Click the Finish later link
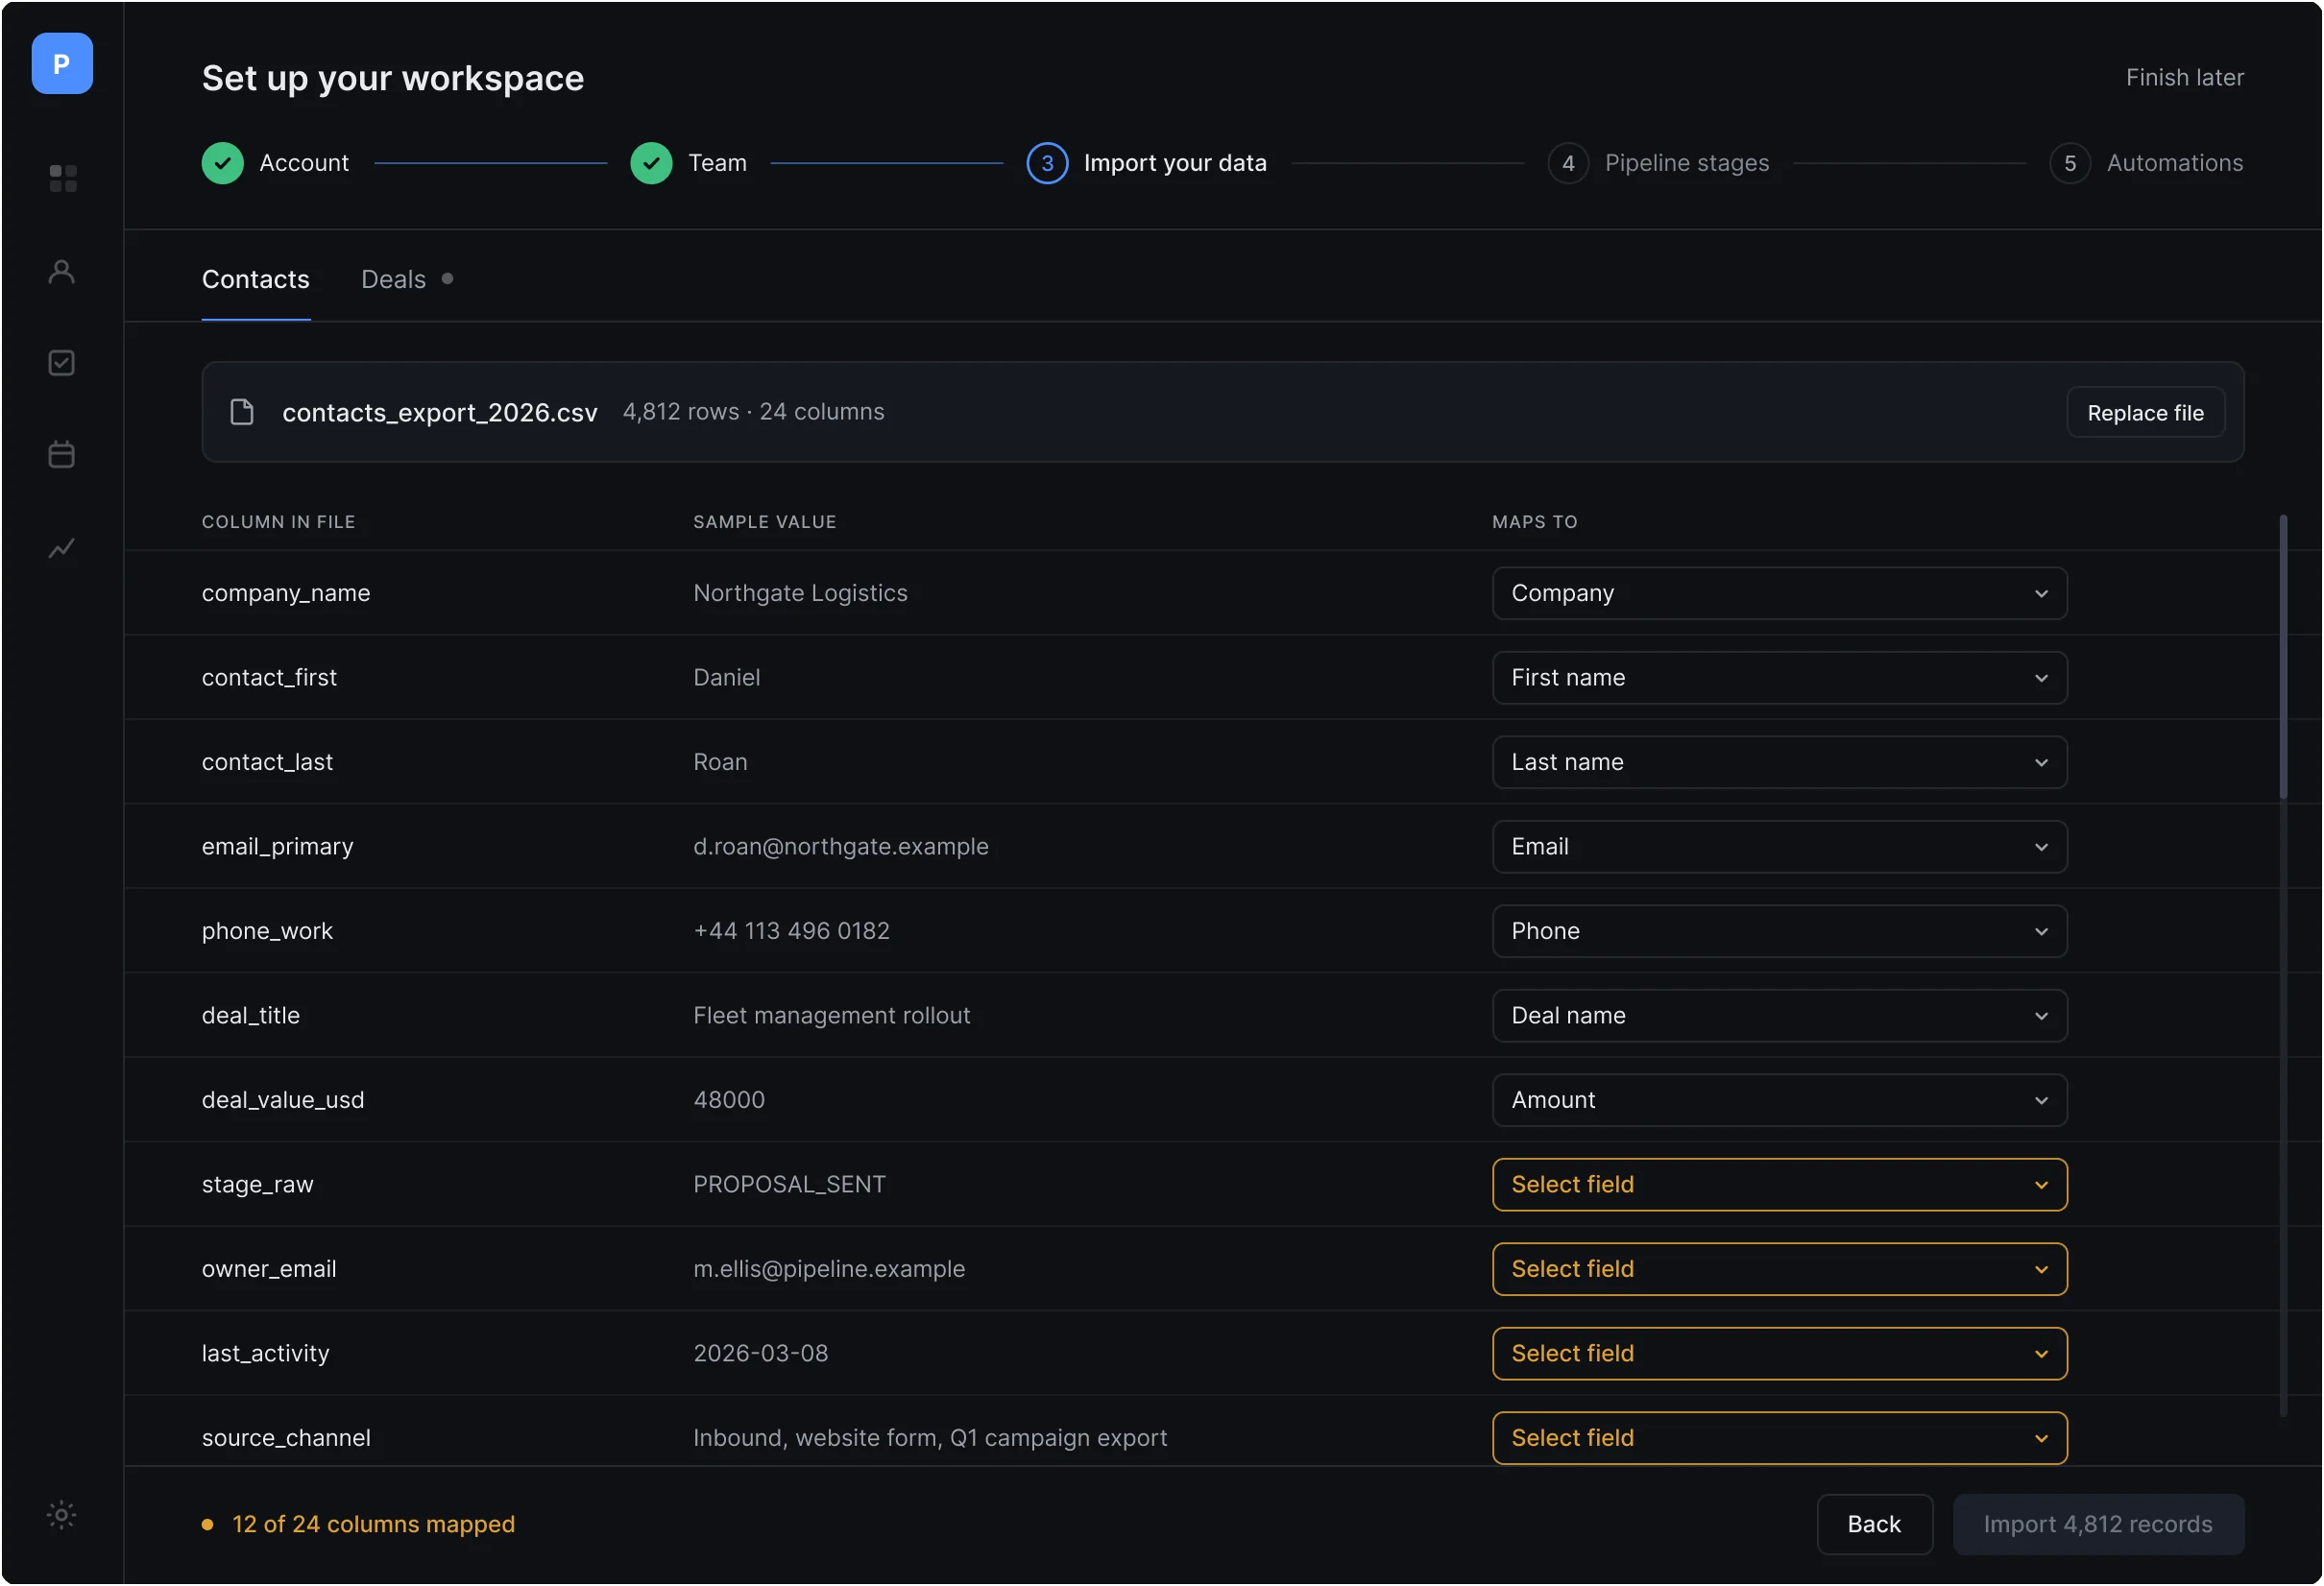The height and width of the screenshot is (1586, 2324). click(x=2185, y=78)
